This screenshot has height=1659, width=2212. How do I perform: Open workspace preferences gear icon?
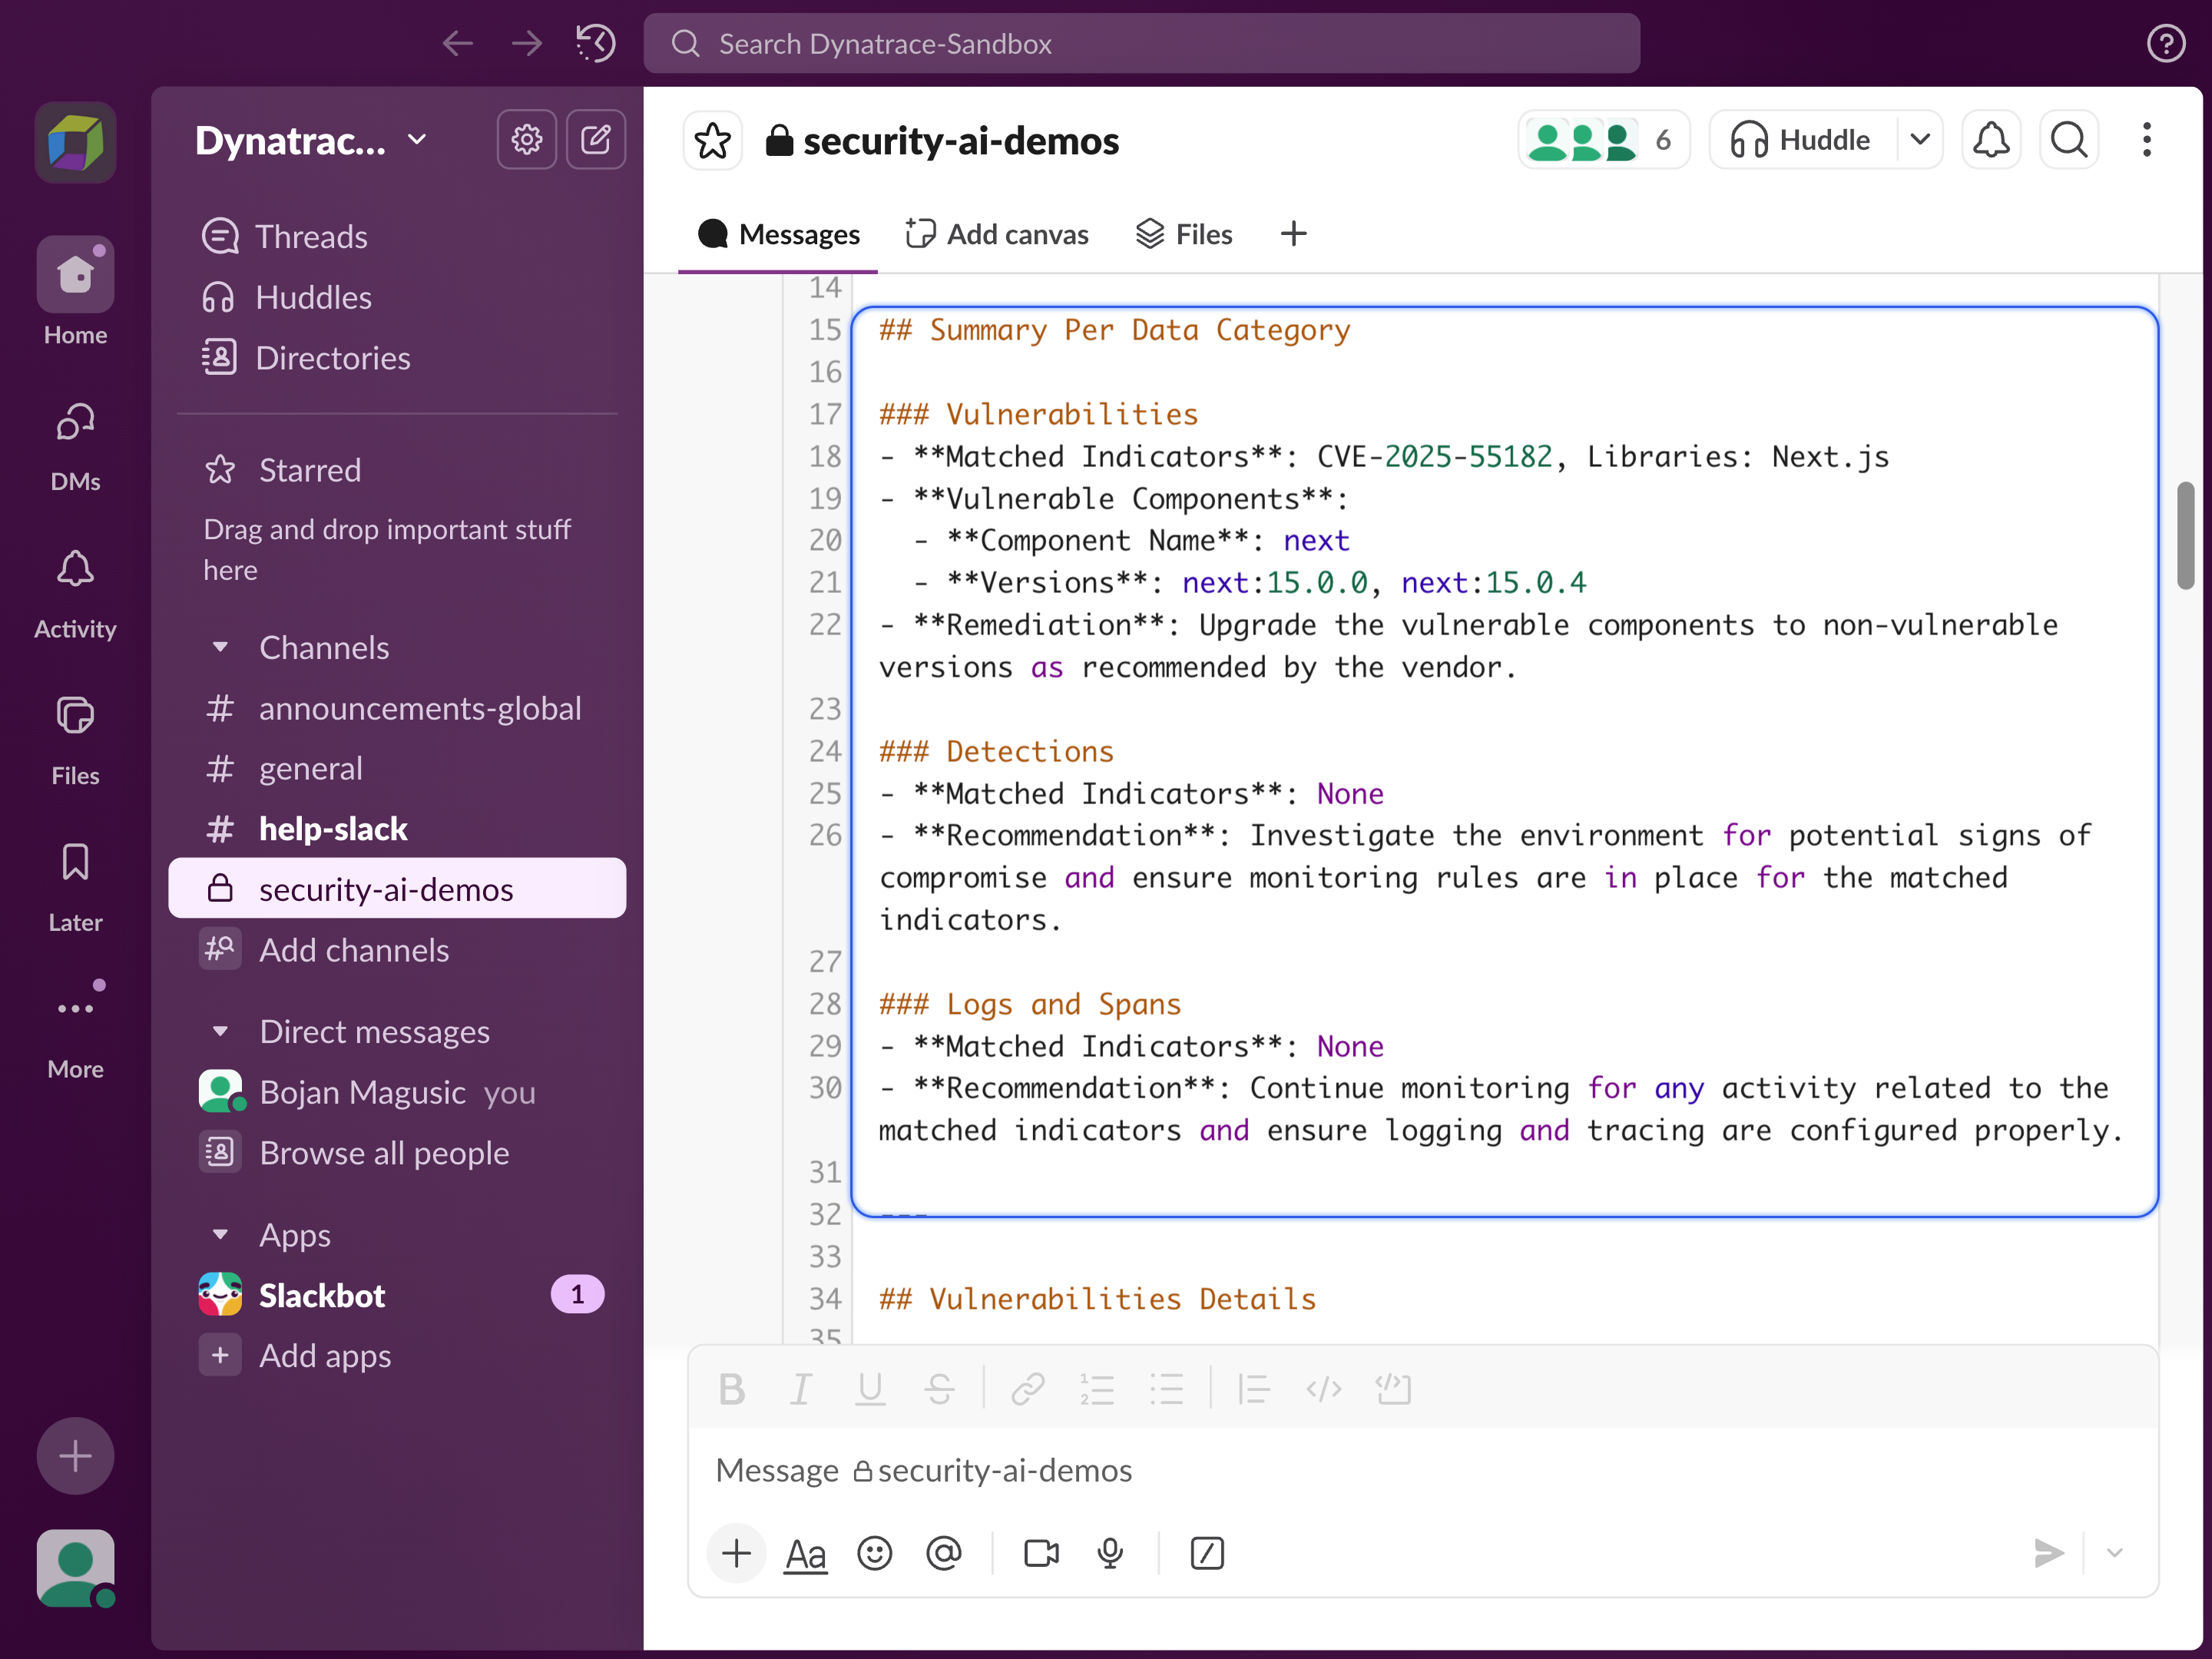point(527,139)
